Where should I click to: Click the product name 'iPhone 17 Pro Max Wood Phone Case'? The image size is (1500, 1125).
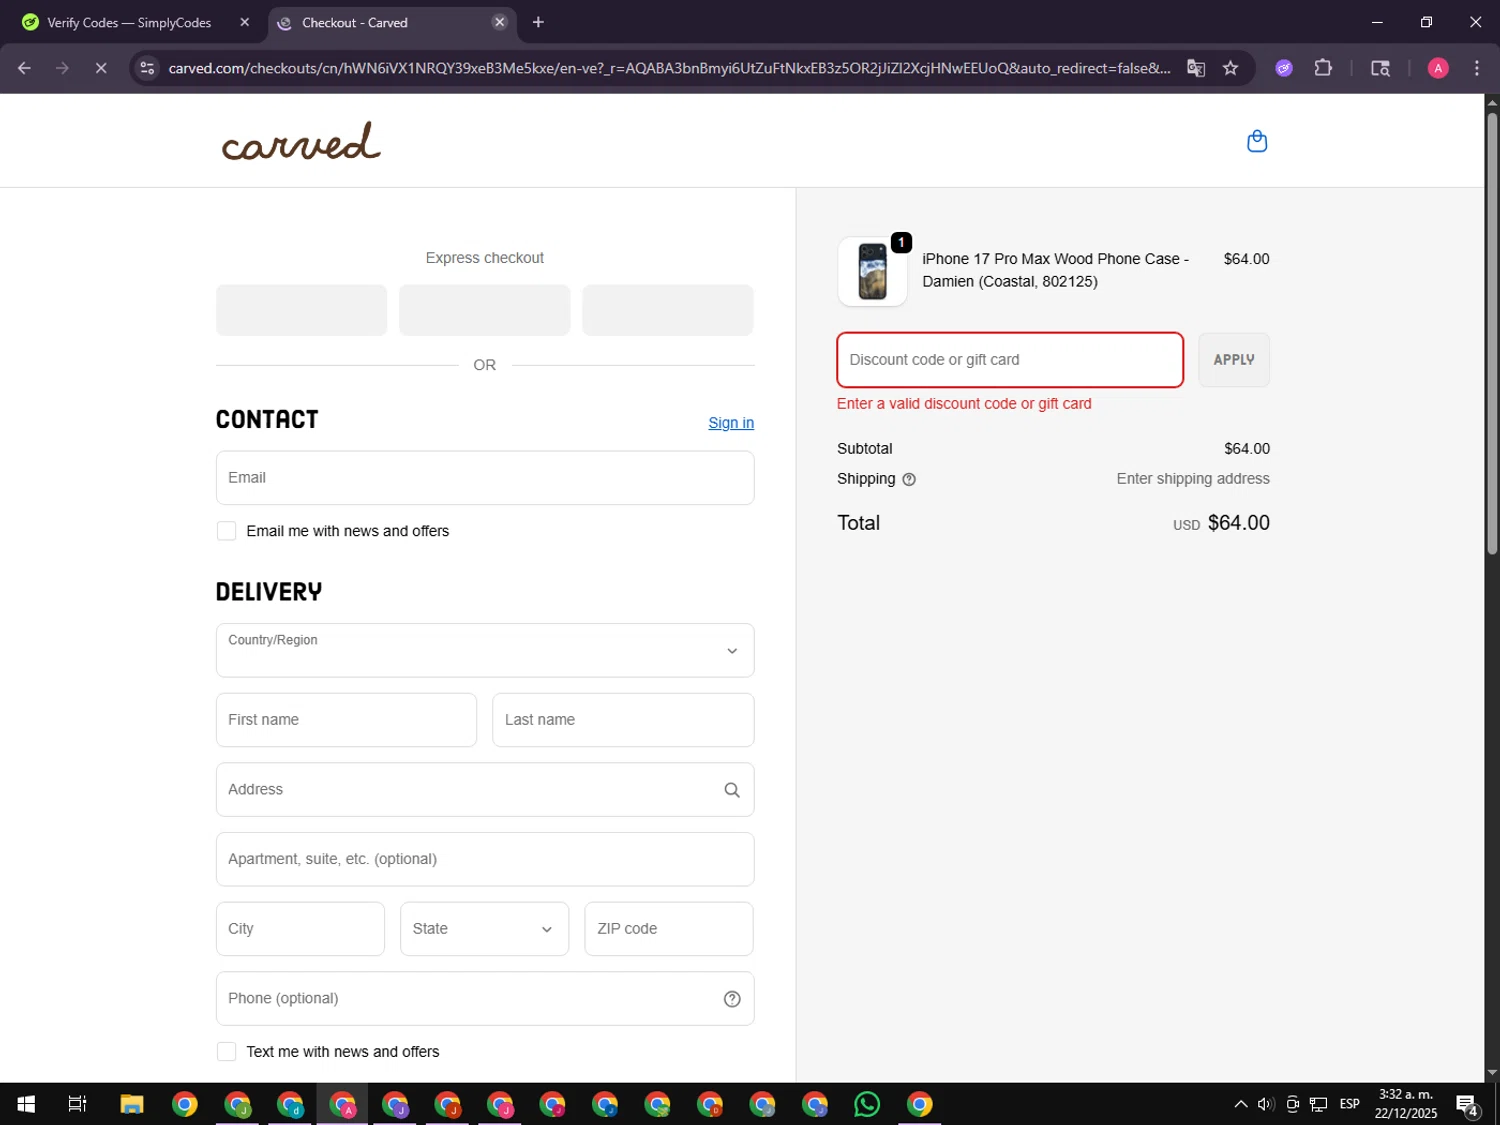pyautogui.click(x=1051, y=259)
